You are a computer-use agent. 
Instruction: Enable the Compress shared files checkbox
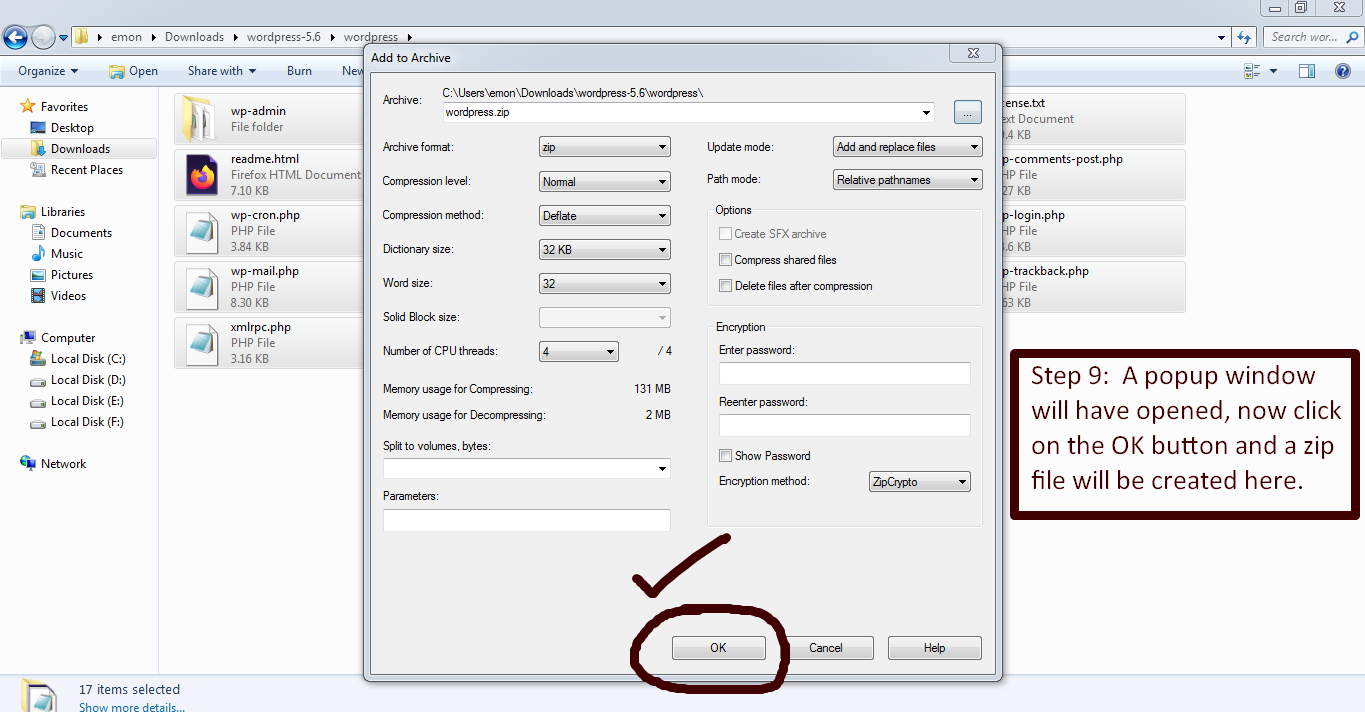tap(726, 260)
